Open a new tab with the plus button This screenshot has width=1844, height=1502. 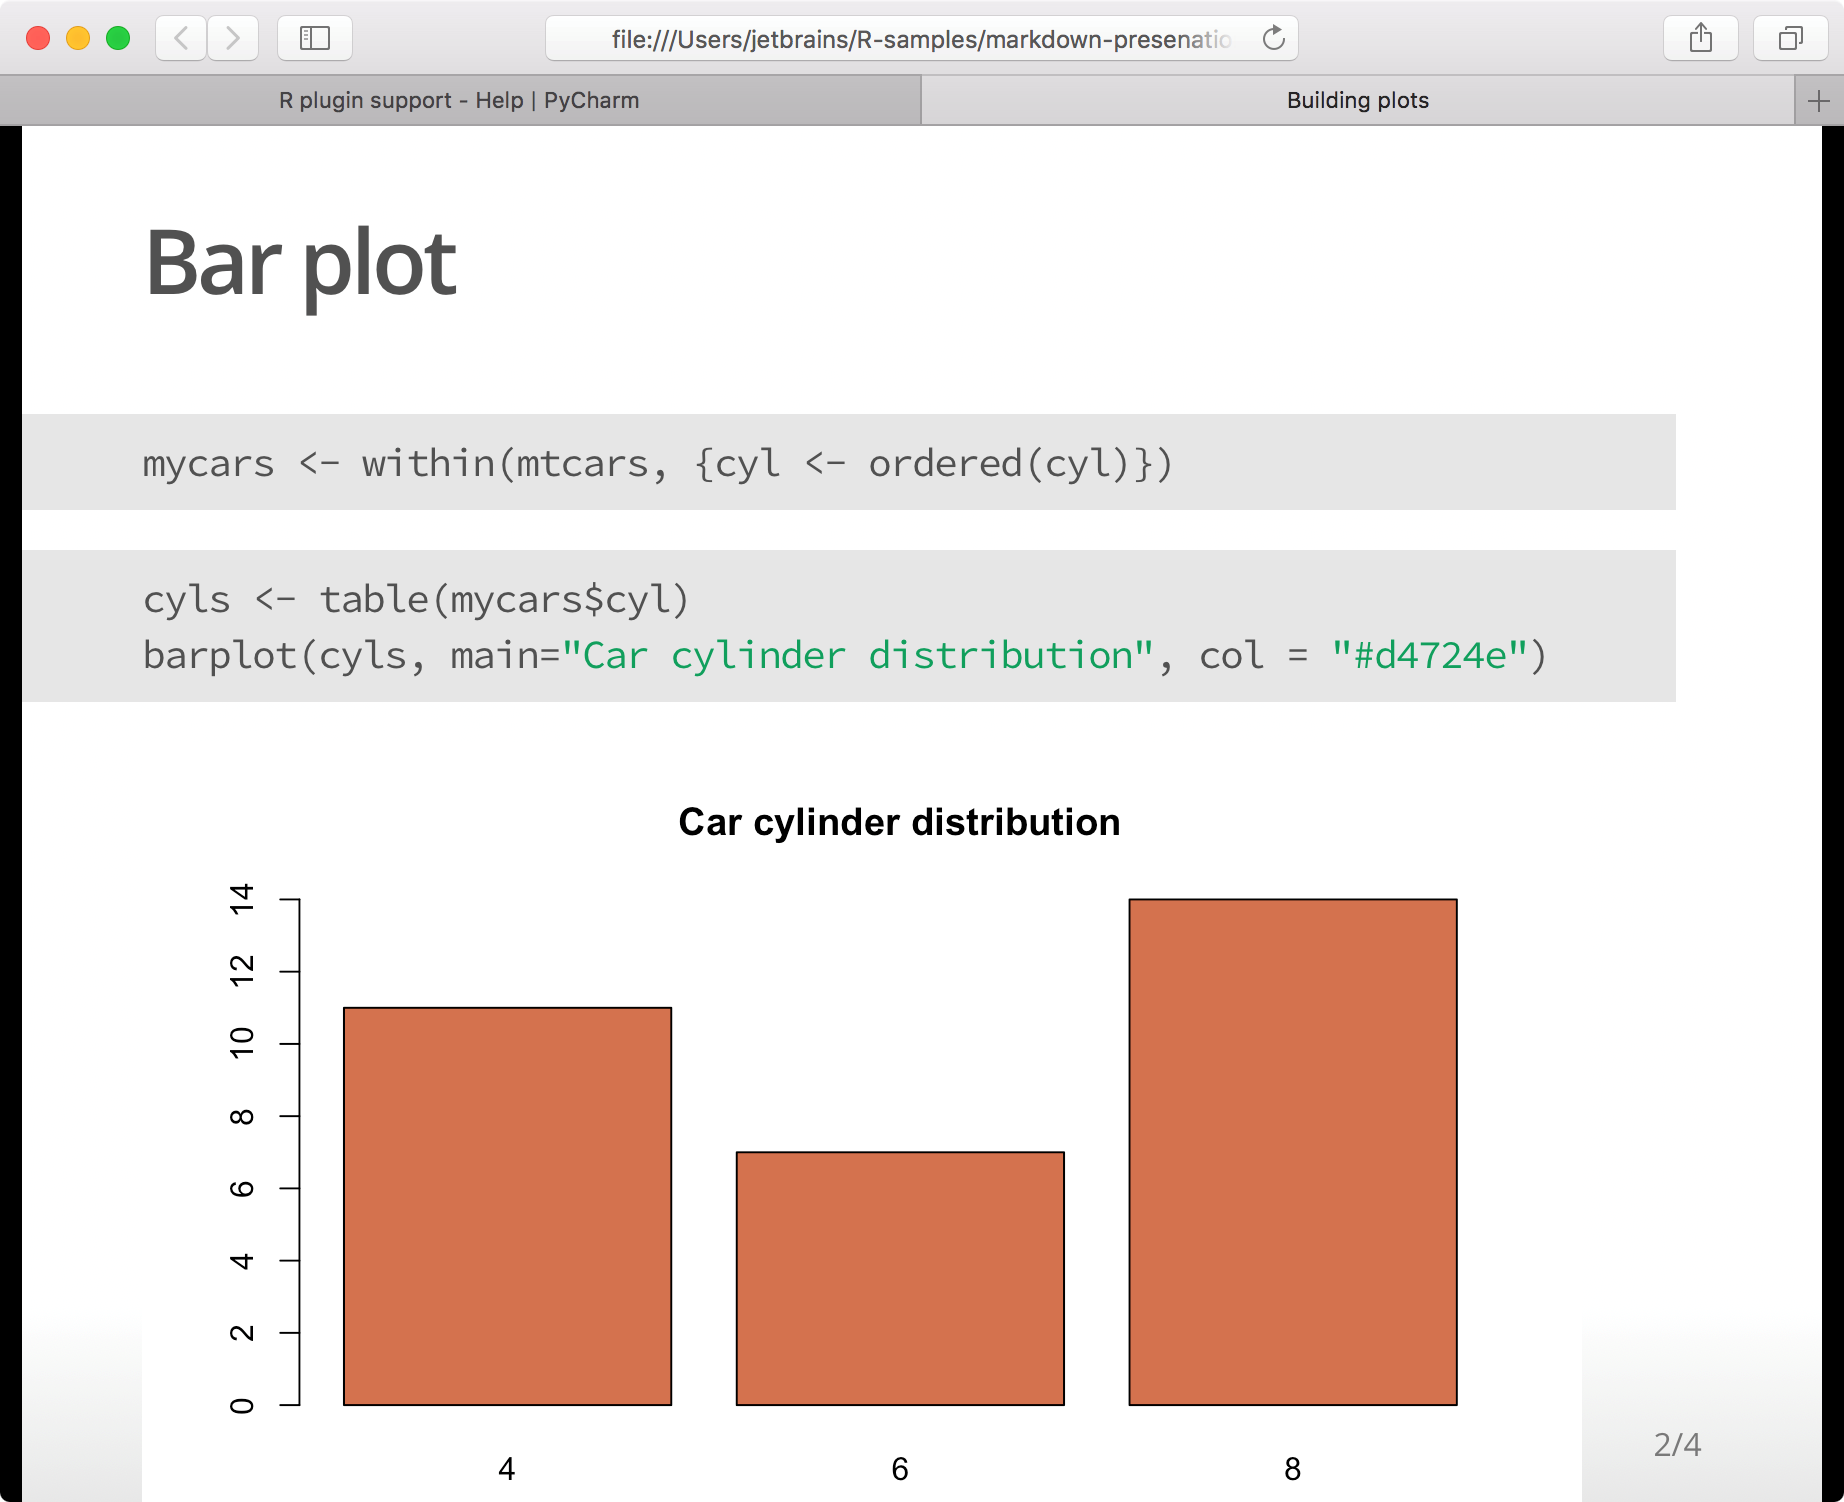1820,99
